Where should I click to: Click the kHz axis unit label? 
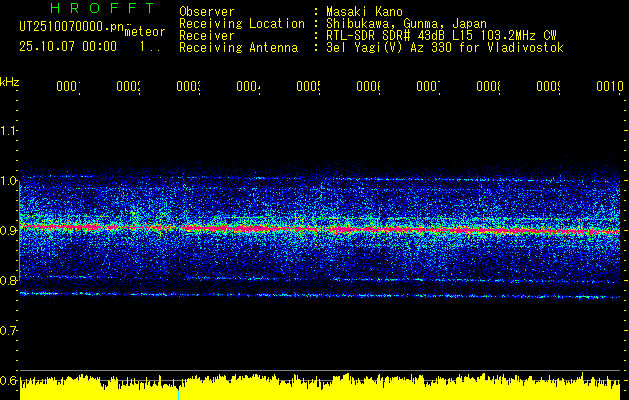[10, 82]
